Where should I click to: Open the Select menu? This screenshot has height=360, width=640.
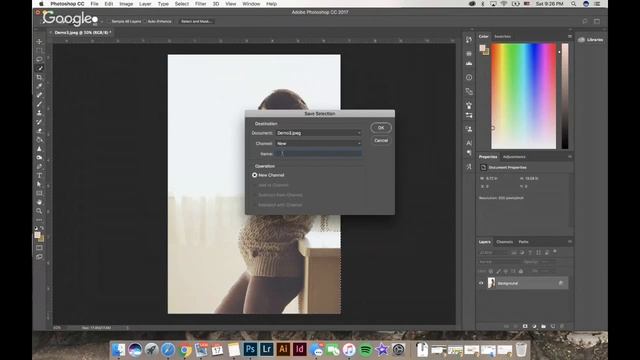[x=182, y=4]
